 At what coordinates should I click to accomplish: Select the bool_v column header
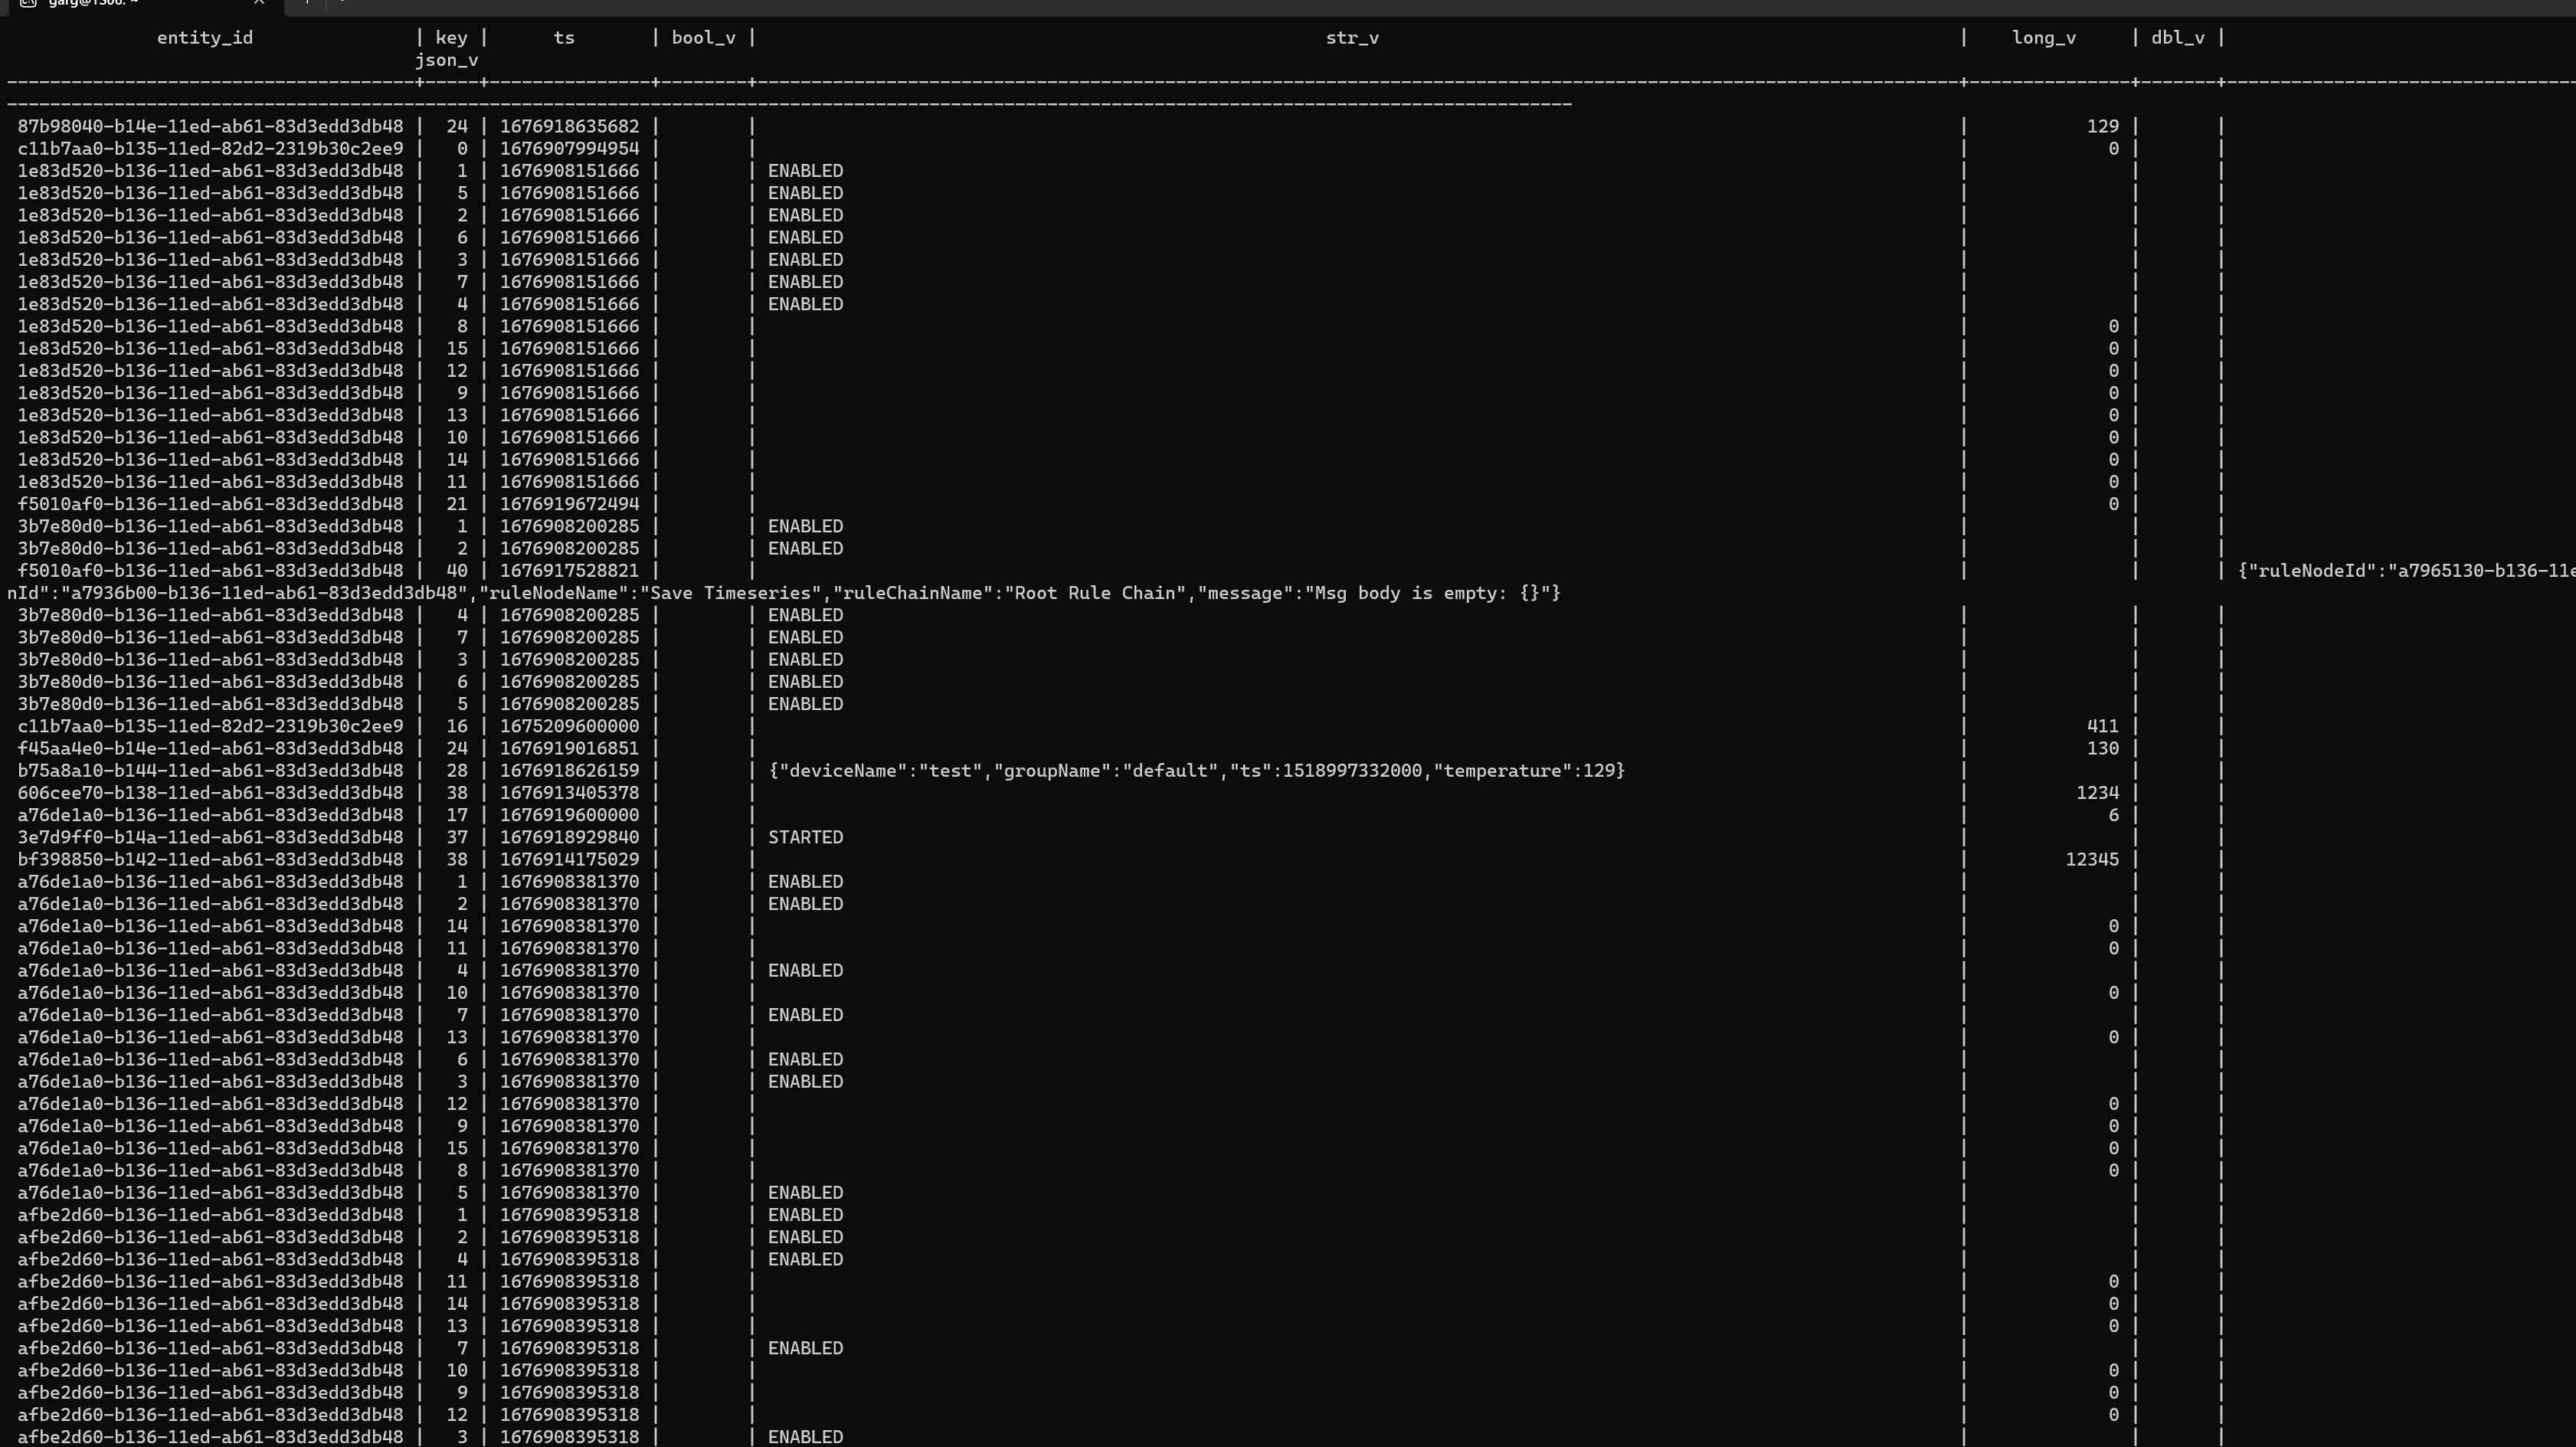tap(702, 37)
